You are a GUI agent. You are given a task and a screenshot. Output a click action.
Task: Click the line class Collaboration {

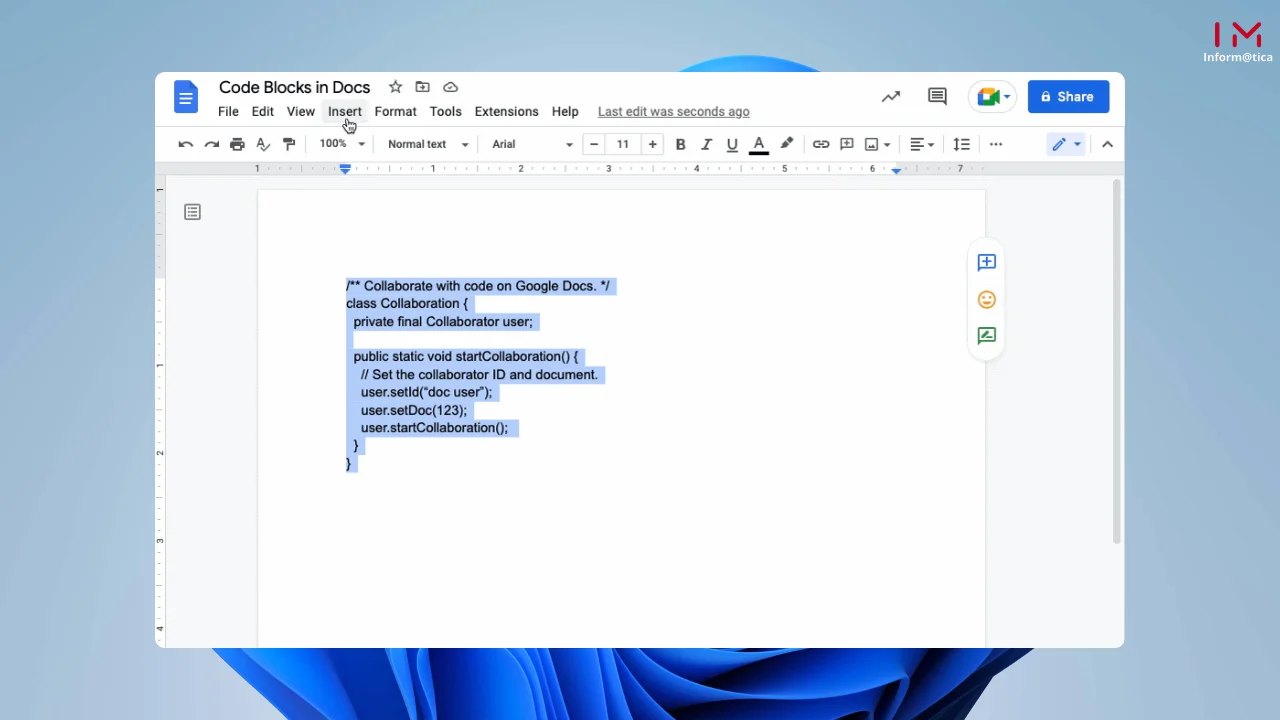click(406, 303)
